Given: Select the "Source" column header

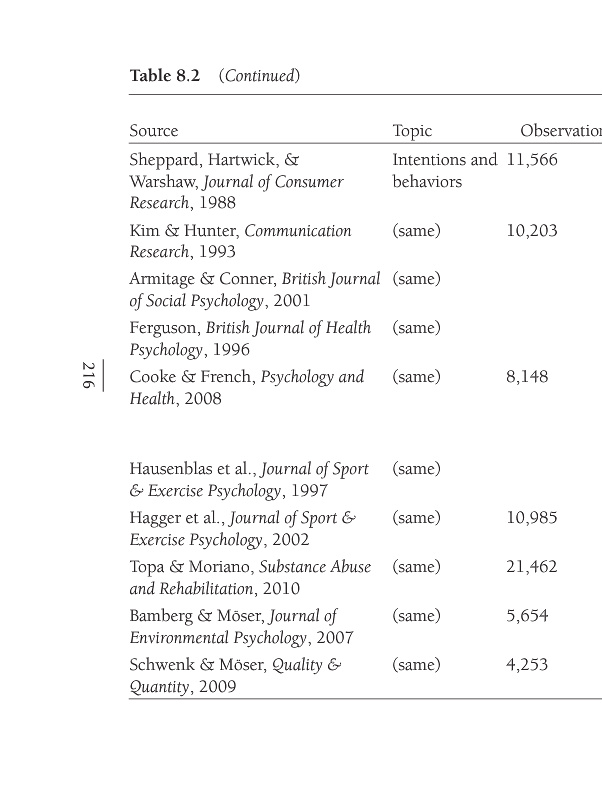Looking at the screenshot, I should [x=154, y=131].
